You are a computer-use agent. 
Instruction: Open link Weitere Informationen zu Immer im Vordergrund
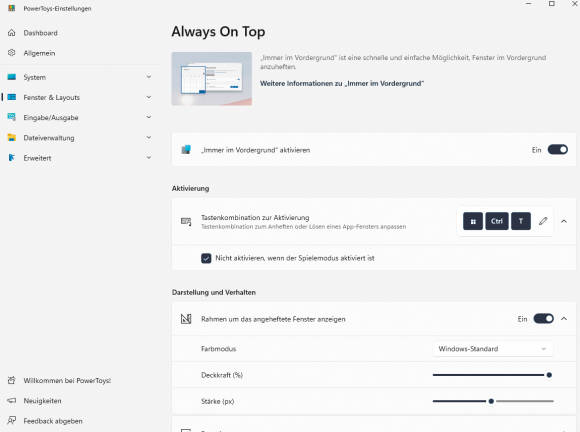tap(342, 84)
